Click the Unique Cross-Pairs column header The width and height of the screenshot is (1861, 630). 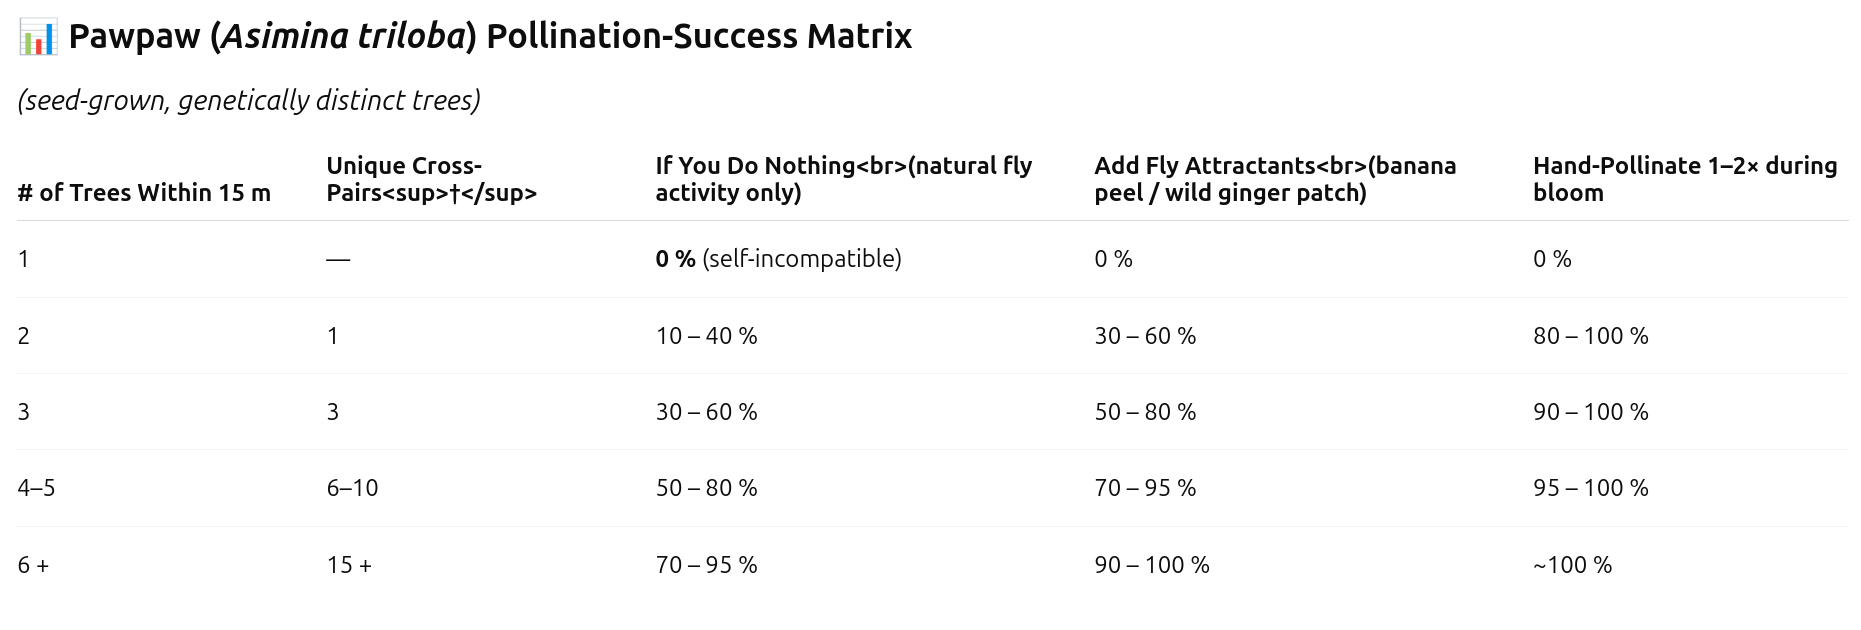(431, 179)
